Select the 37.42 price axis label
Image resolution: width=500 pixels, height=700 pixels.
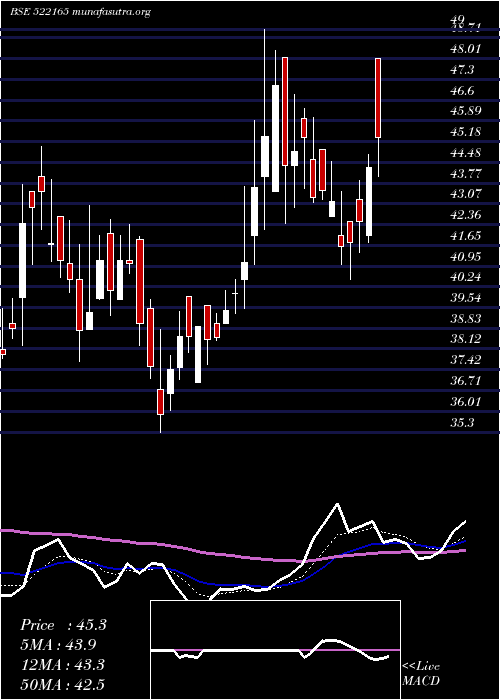click(466, 360)
